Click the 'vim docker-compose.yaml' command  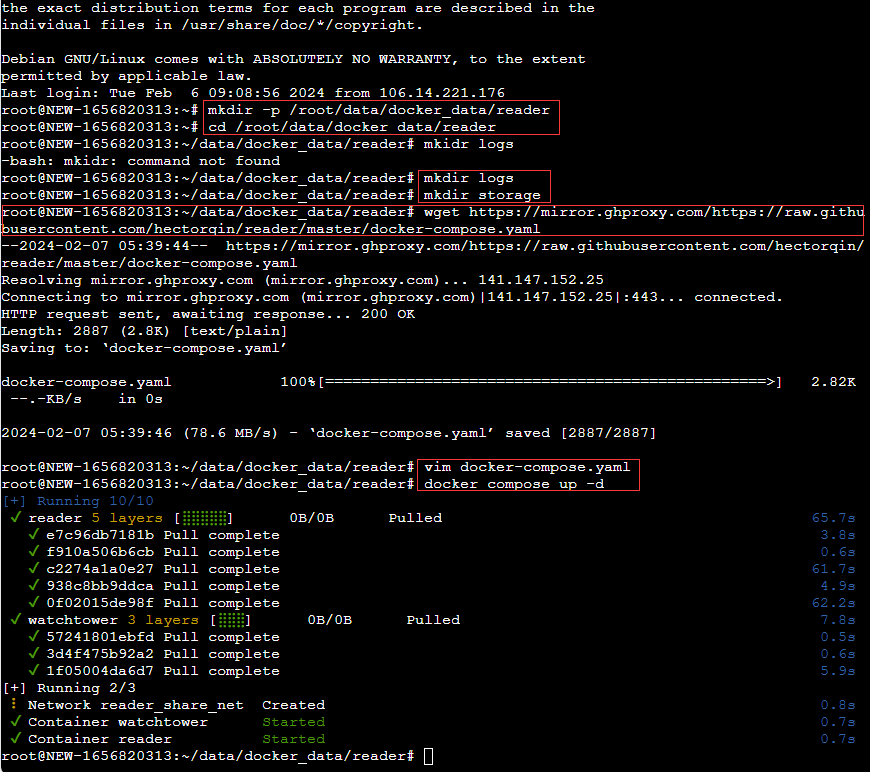click(x=527, y=467)
